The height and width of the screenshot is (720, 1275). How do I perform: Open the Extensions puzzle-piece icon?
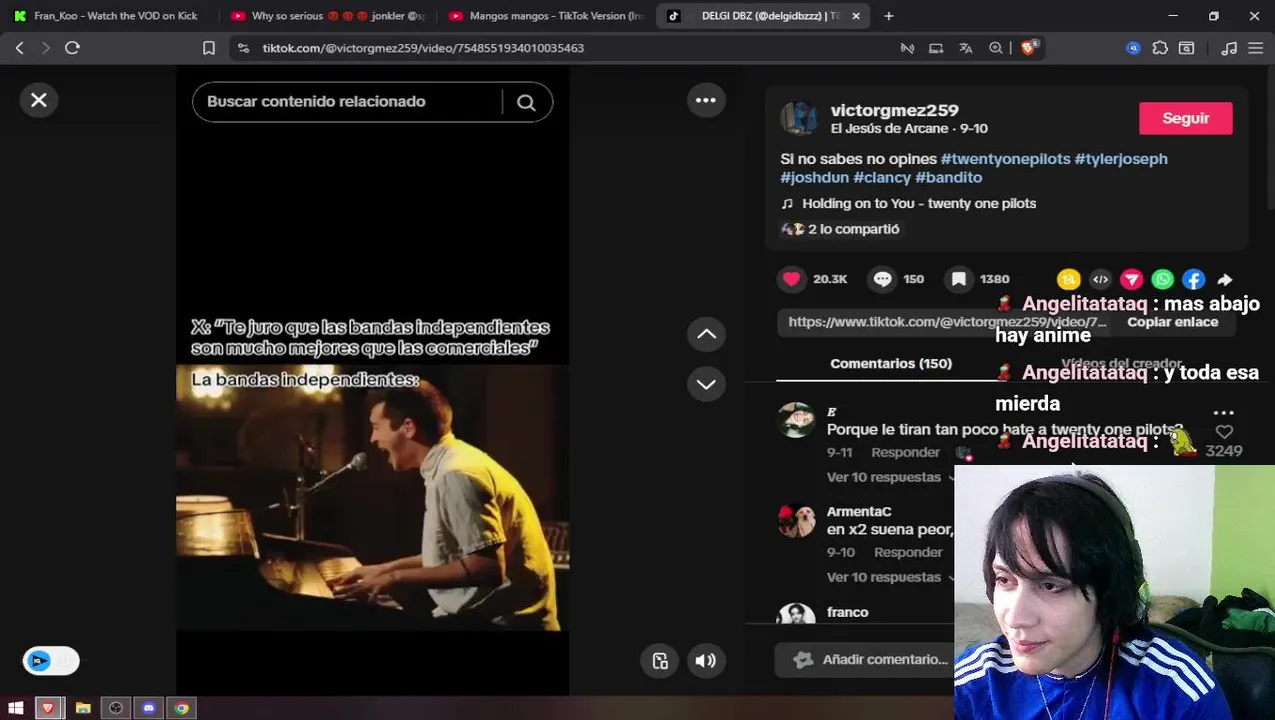point(1160,48)
